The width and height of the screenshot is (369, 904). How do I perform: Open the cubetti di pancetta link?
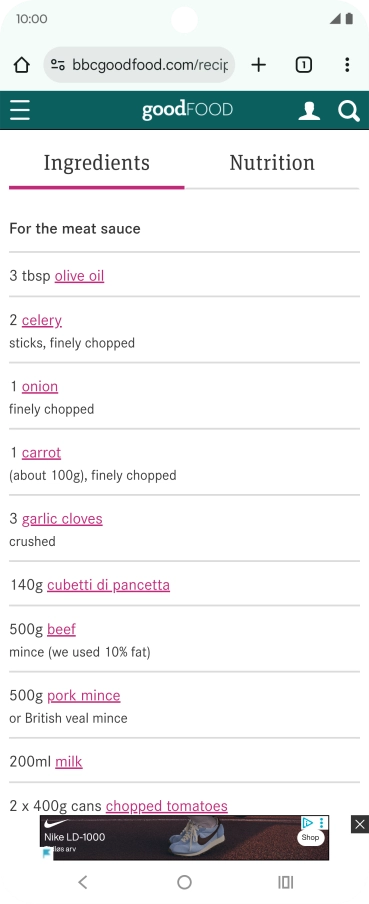(x=108, y=585)
